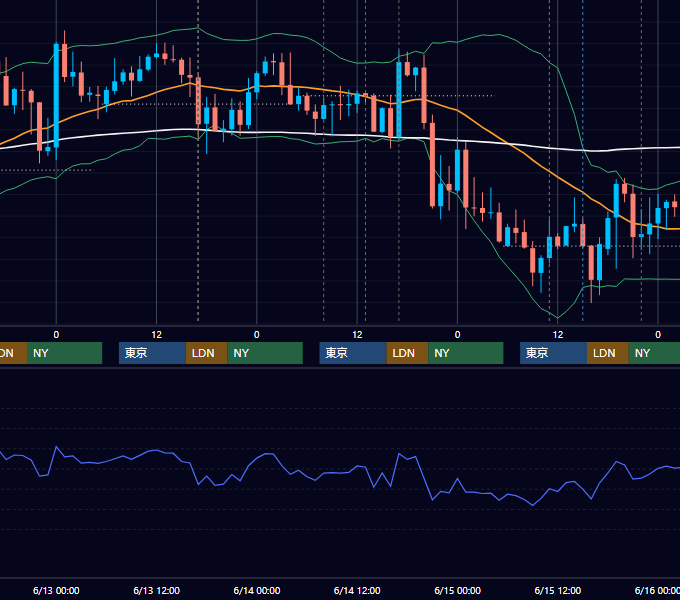Click the 6/13 12:00 date label
The height and width of the screenshot is (600, 680).
[156, 590]
